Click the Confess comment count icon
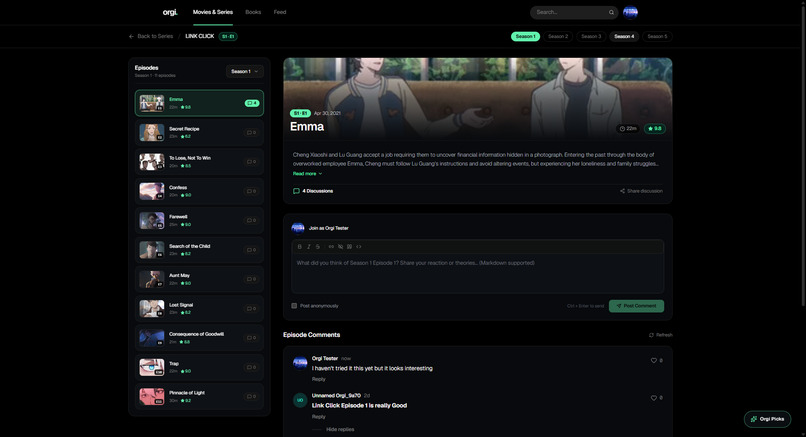The width and height of the screenshot is (806, 437). [x=251, y=191]
